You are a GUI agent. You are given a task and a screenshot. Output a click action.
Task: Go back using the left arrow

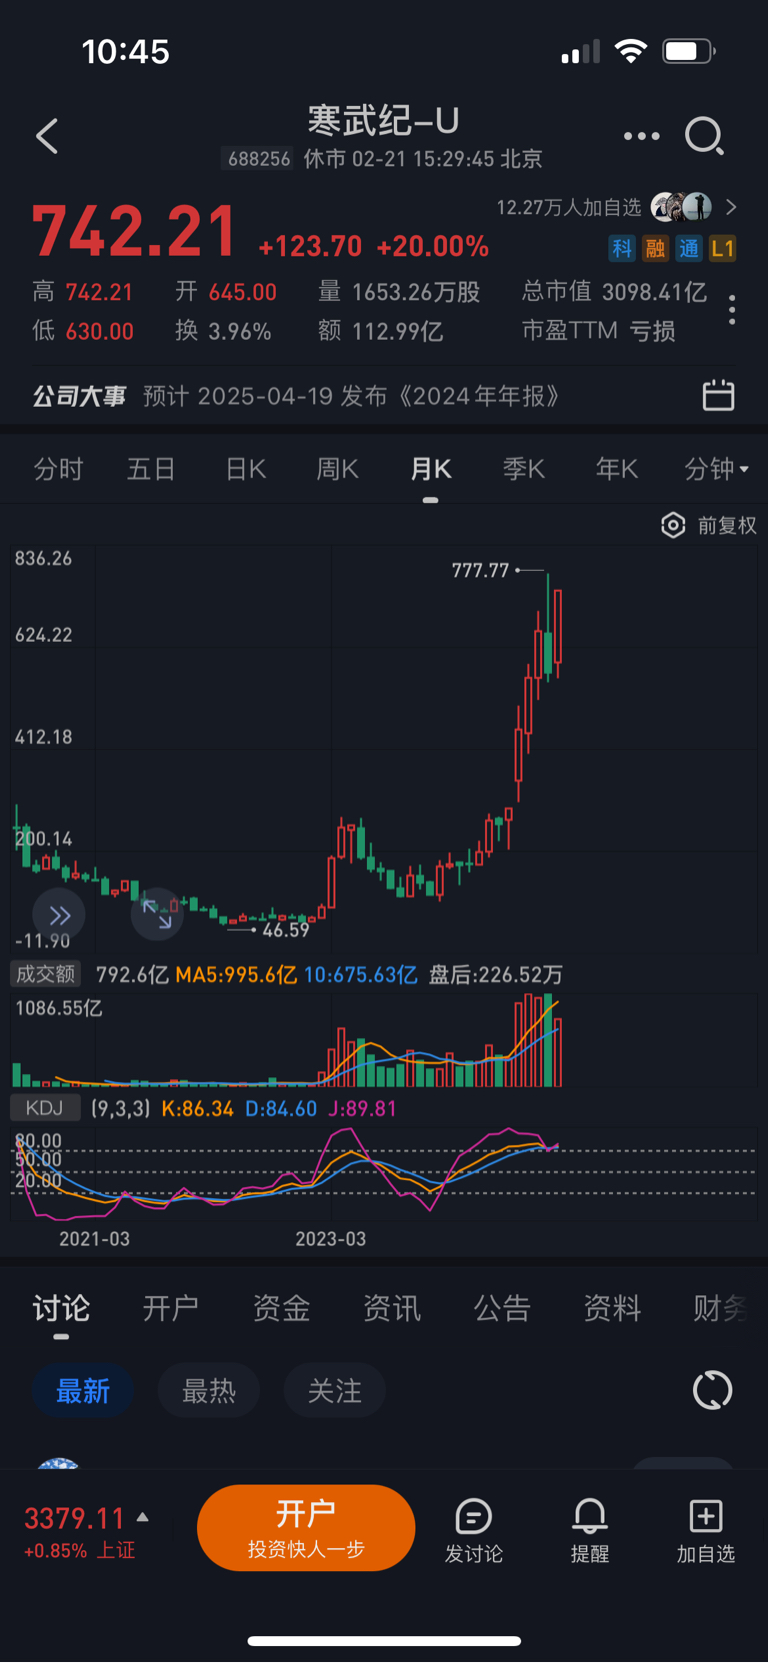[x=47, y=136]
